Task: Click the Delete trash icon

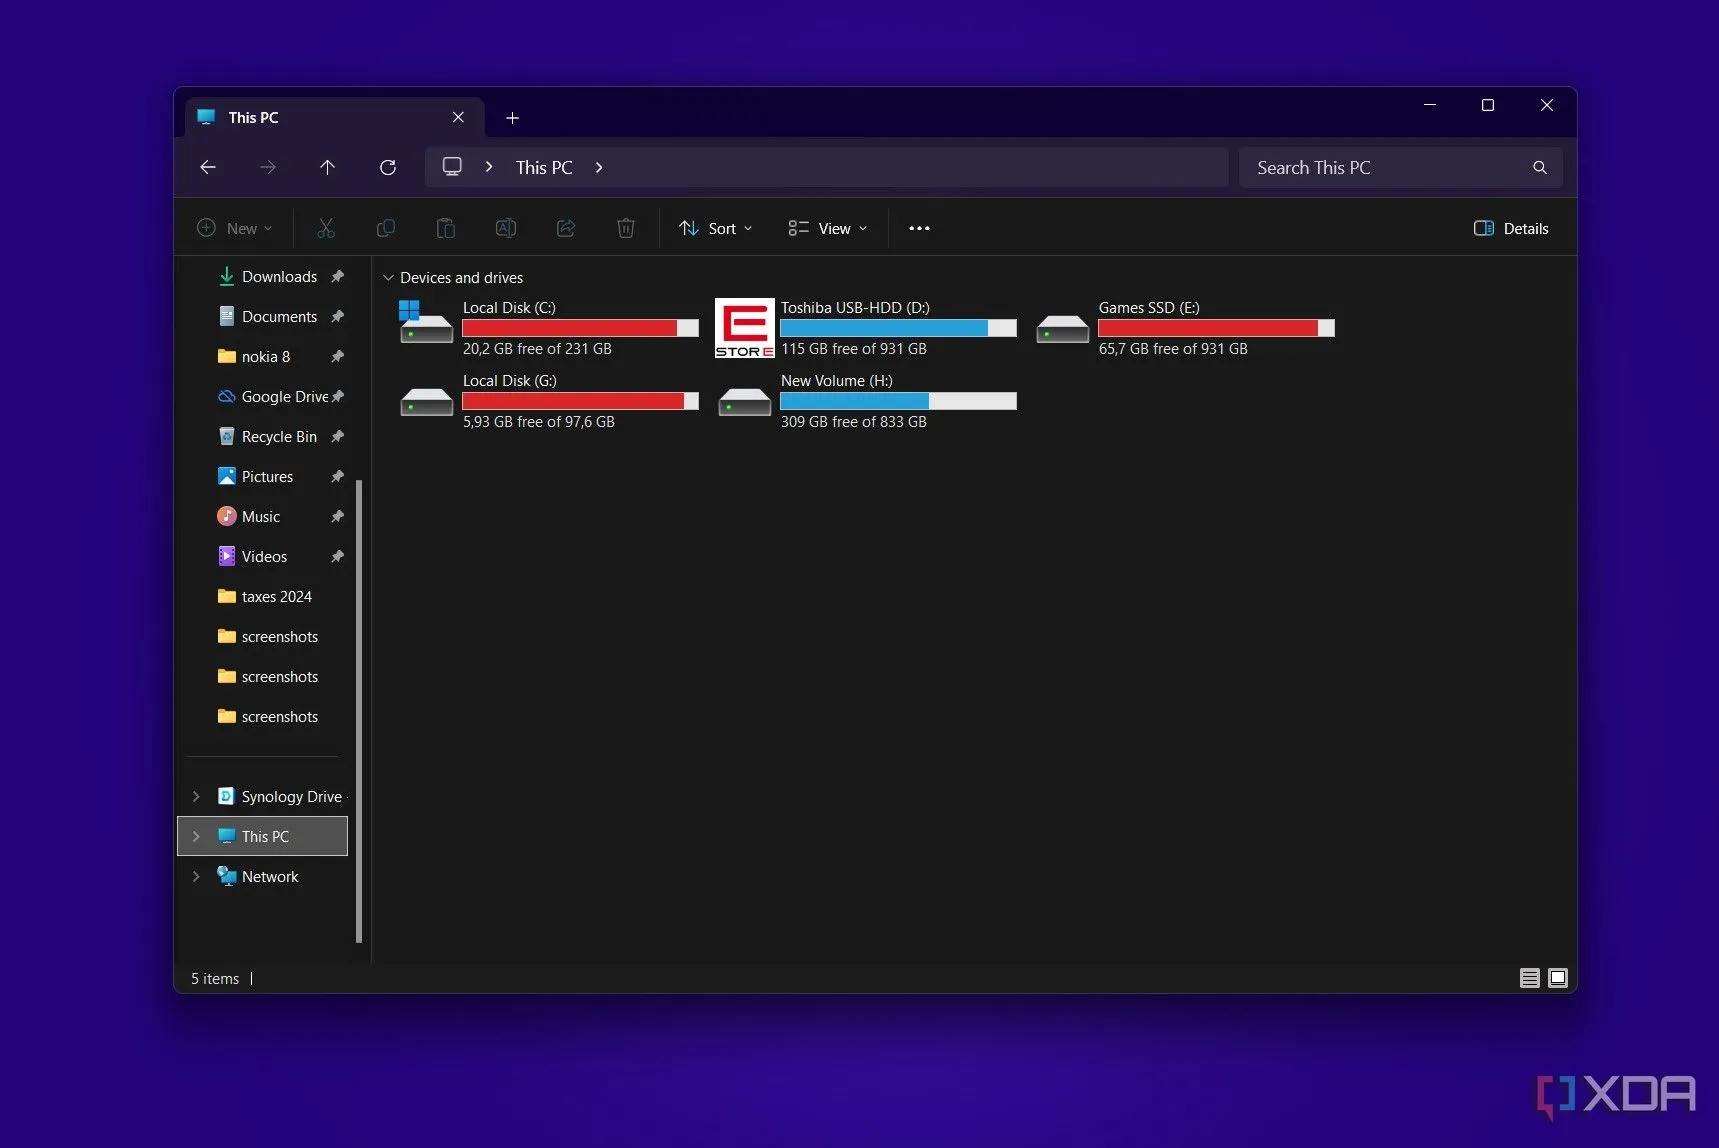Action: point(626,228)
